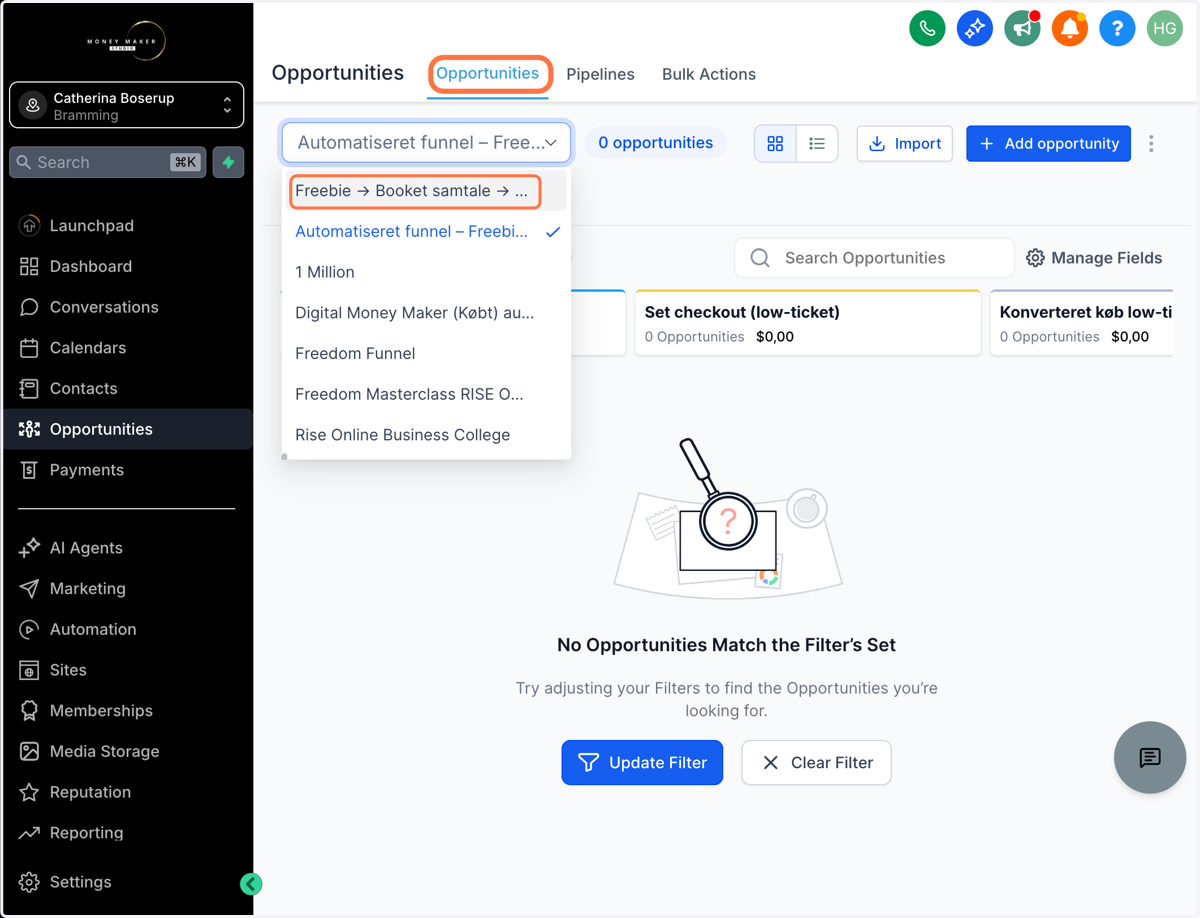Choose the Freedom Funnel pipeline
Screen dimensions: 1200x918
click(427, 353)
